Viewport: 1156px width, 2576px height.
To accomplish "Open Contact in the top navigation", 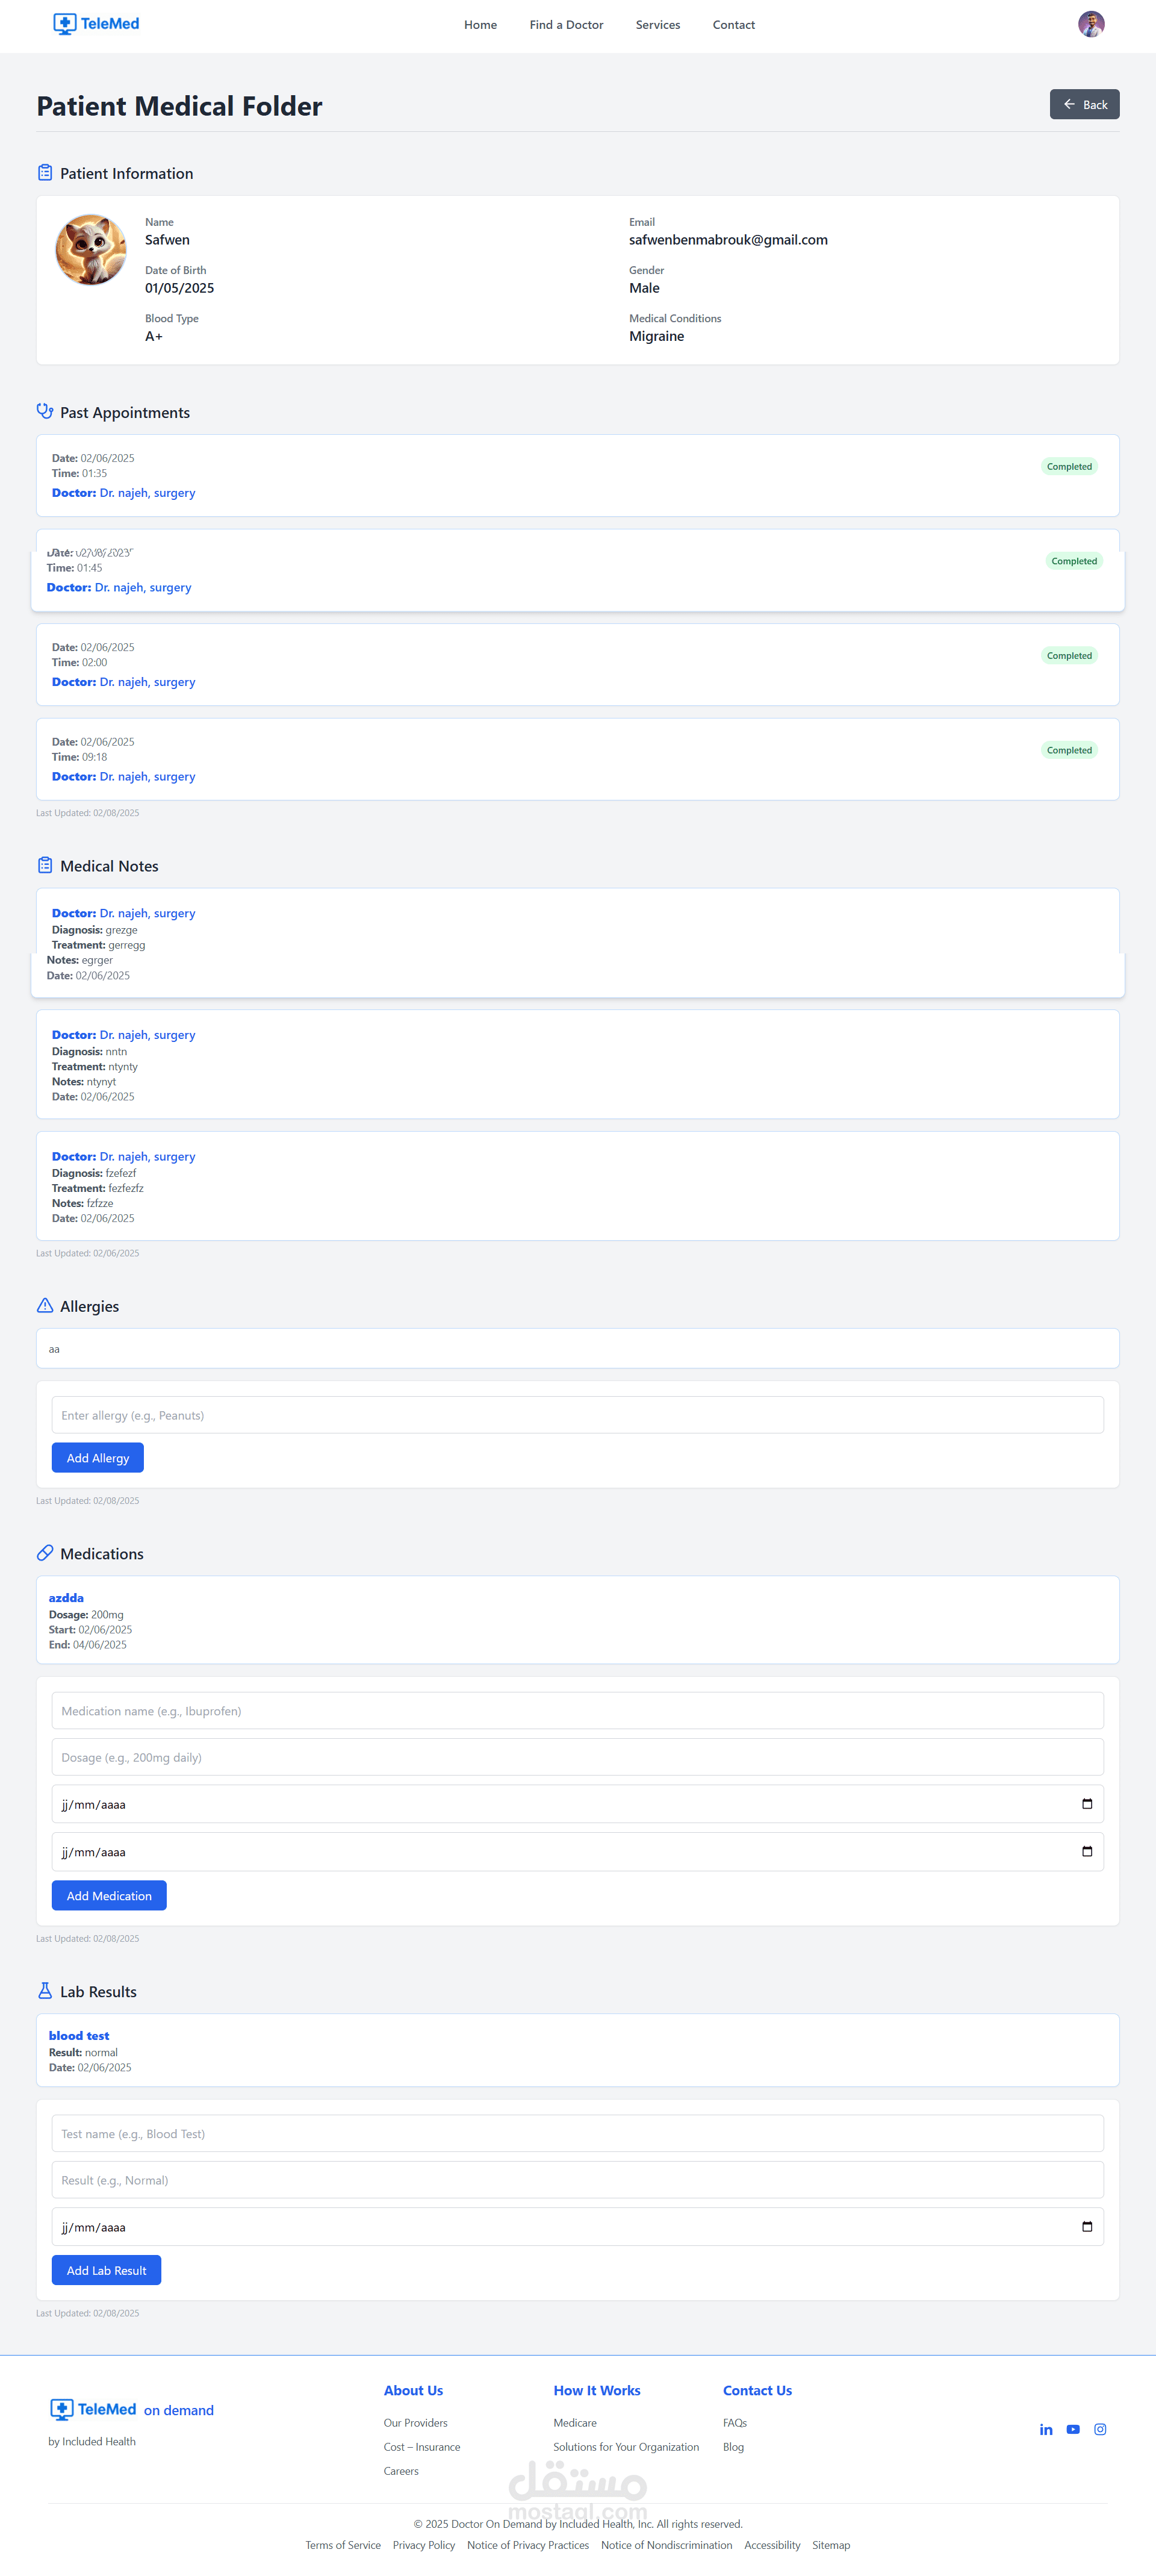I will pos(733,25).
